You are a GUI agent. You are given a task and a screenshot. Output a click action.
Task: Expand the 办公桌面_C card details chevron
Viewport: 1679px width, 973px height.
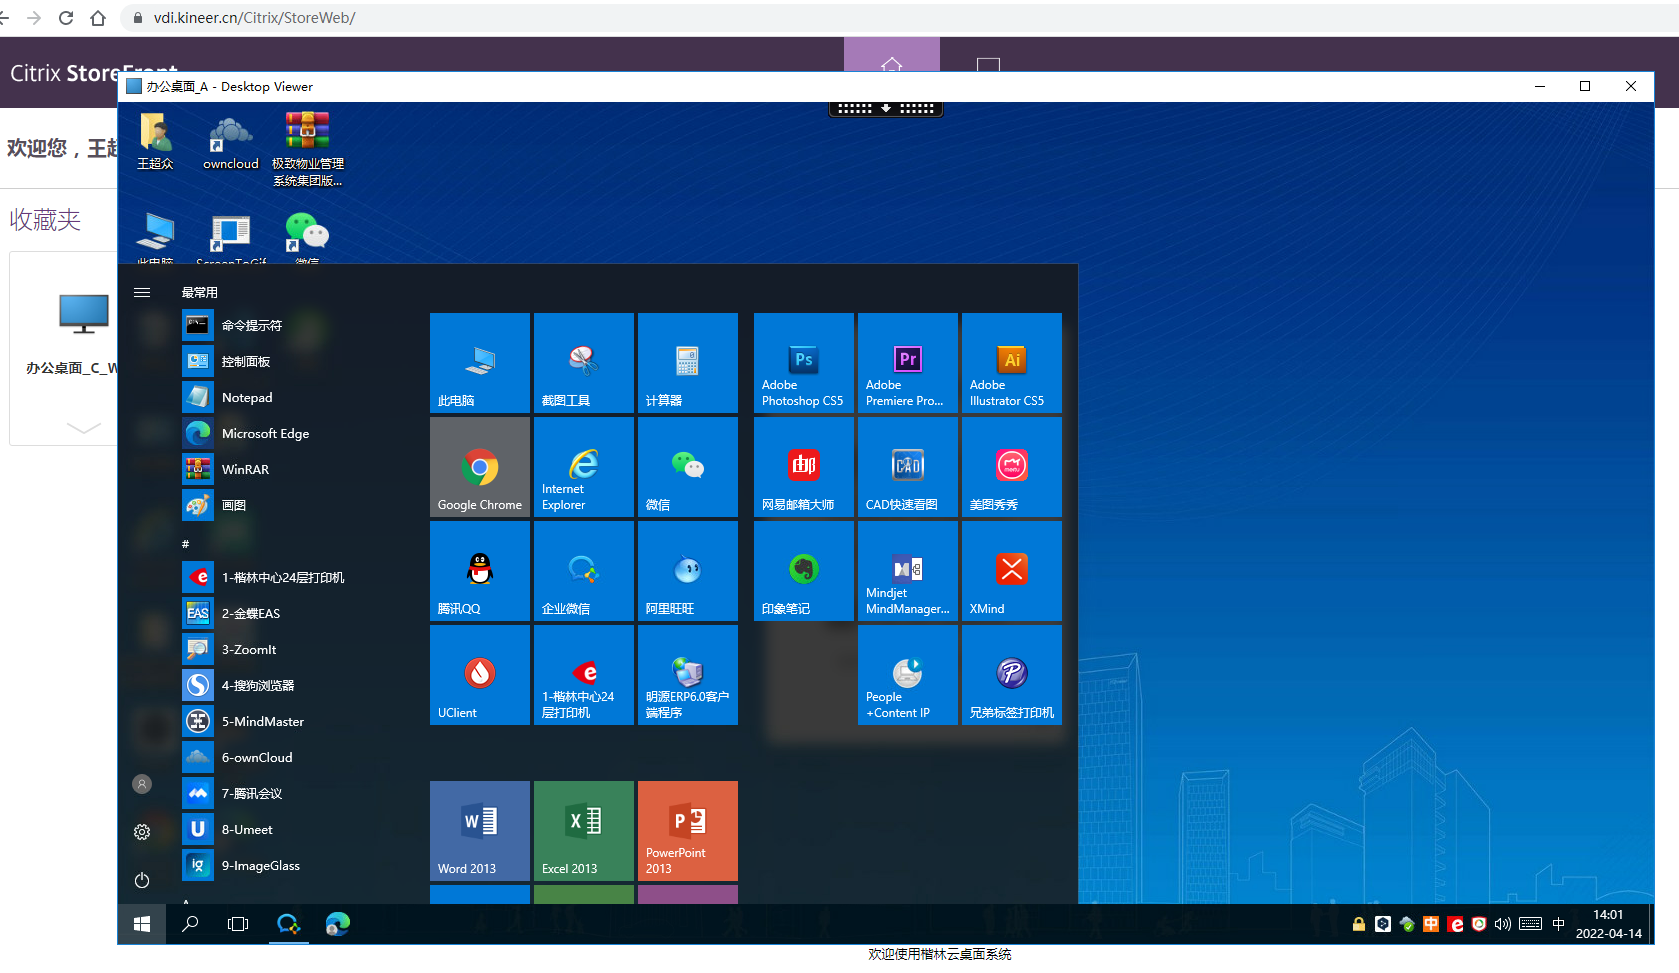coord(83,428)
